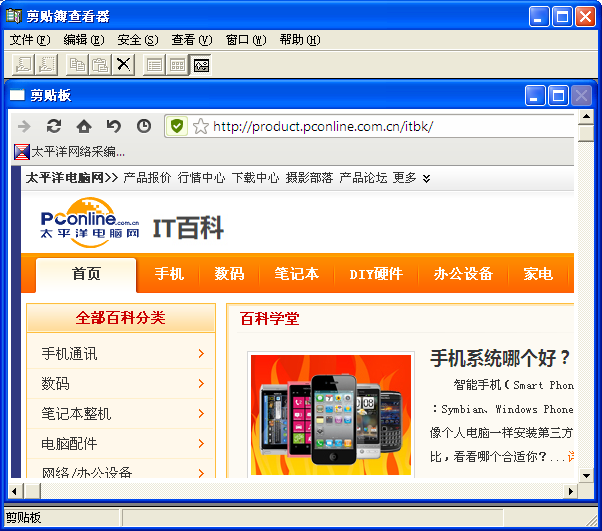Click the 太平洋网络采编 bookmark favicon
Viewport: 602px width, 531px height.
point(22,152)
